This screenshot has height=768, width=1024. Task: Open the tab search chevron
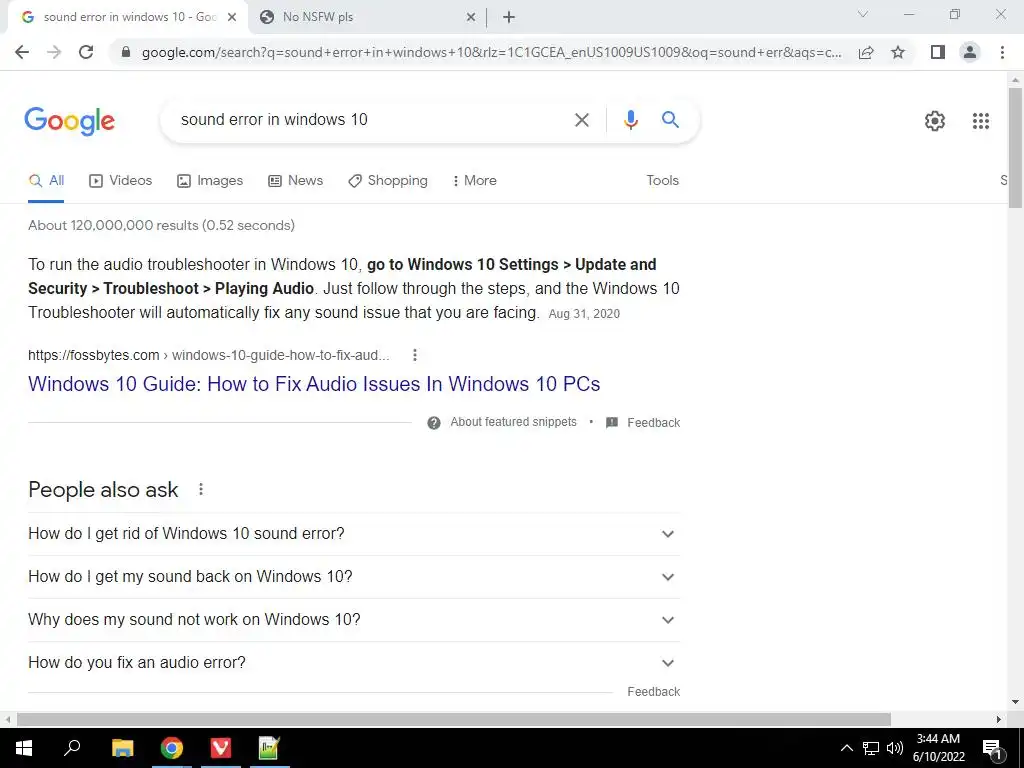point(863,14)
